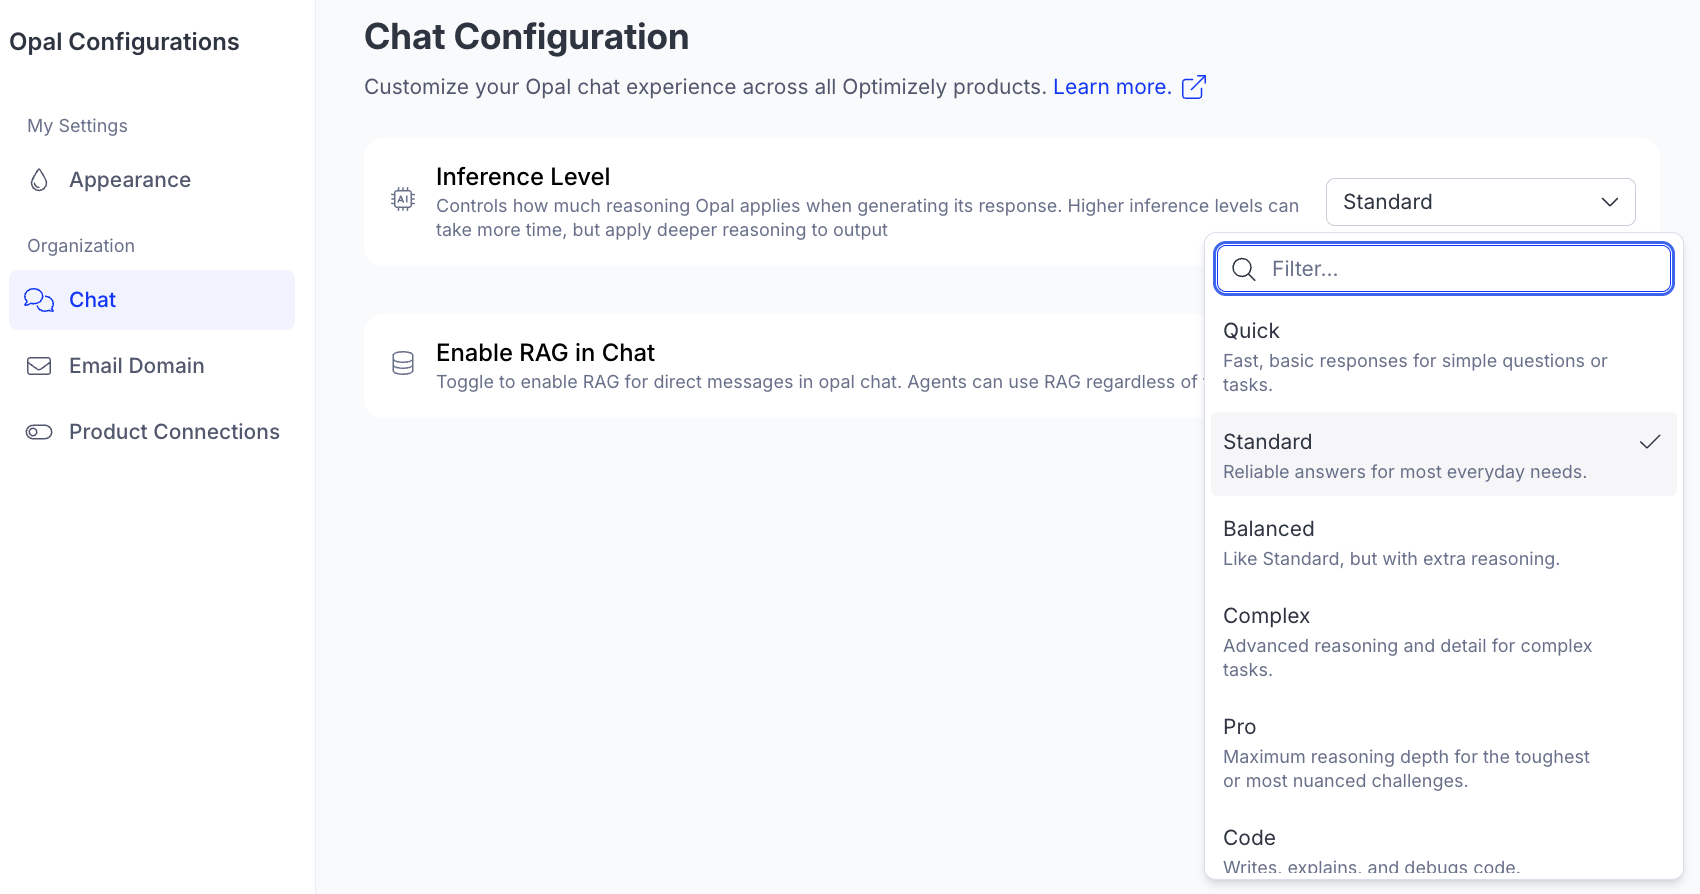The height and width of the screenshot is (894, 1700).
Task: Click the magnifier icon in filter box
Action: (1243, 269)
